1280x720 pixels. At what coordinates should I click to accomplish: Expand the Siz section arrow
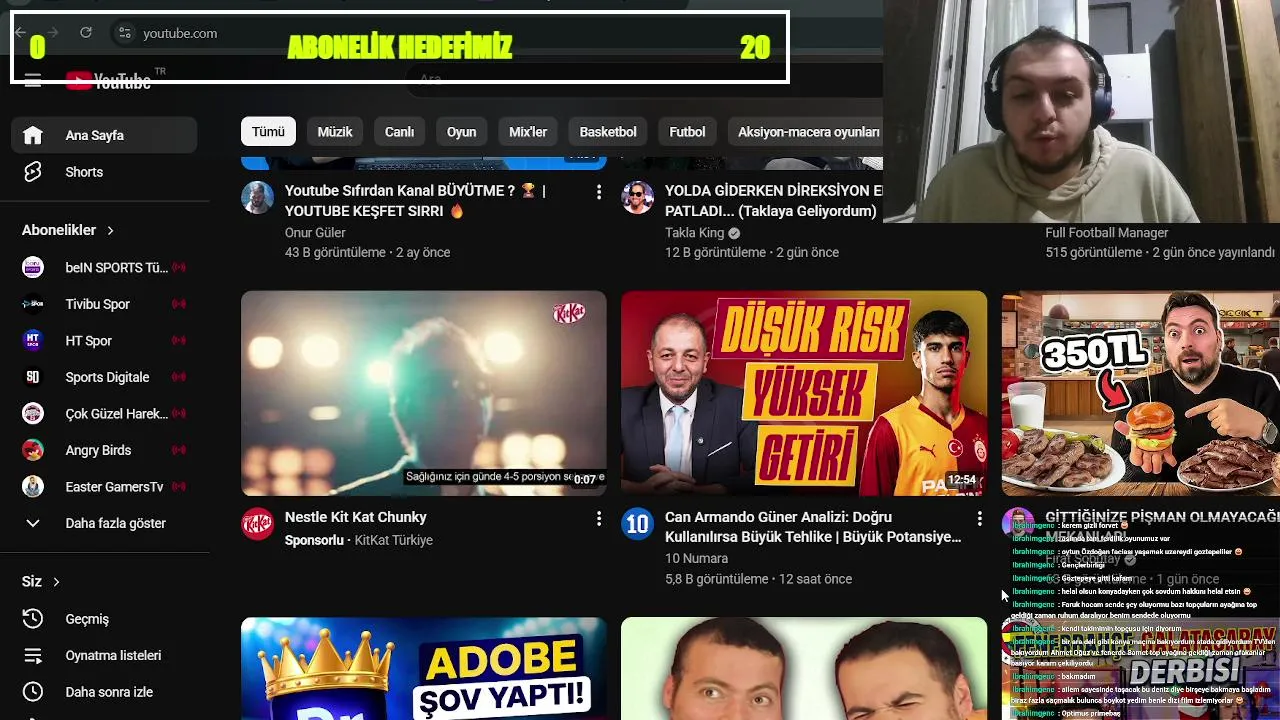click(x=56, y=581)
